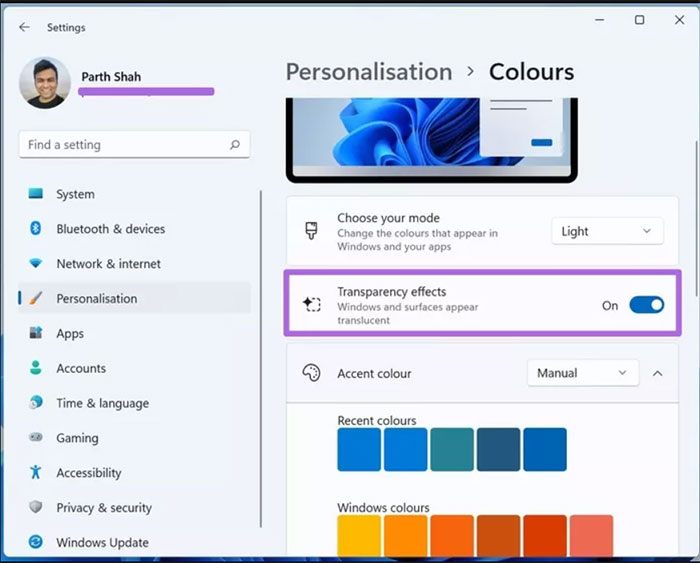Go back using the back arrow

[x=24, y=27]
